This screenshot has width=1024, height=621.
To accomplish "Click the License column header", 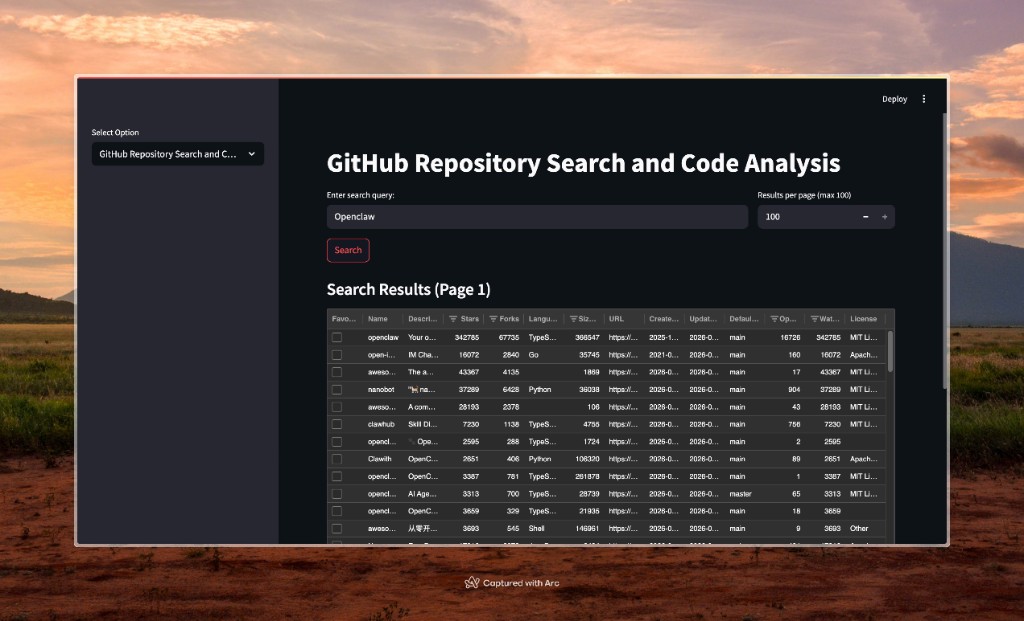I will (865, 319).
